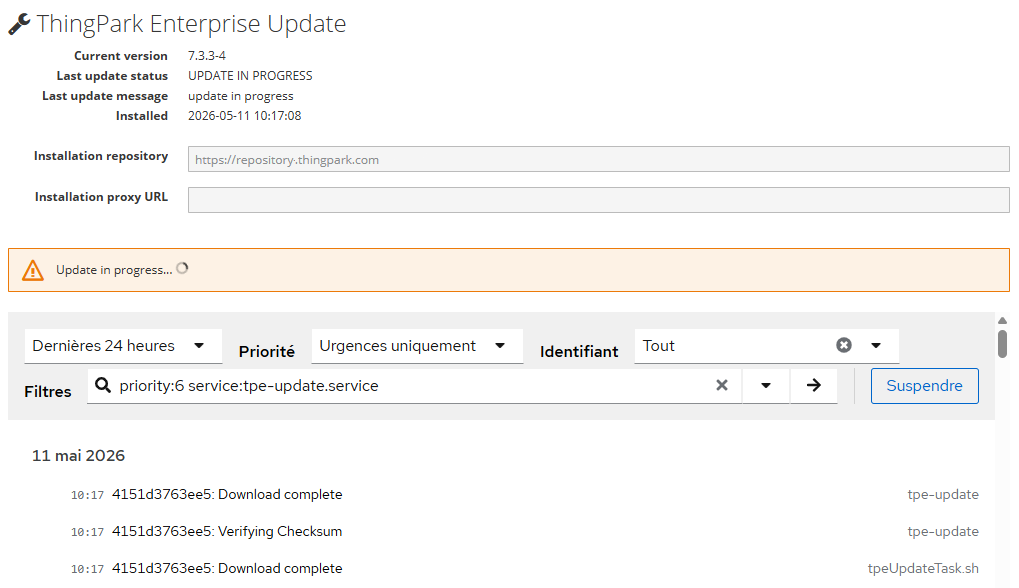Image resolution: width=1019 pixels, height=588 pixels.
Task: Clear the filter text with the X
Action: click(721, 385)
